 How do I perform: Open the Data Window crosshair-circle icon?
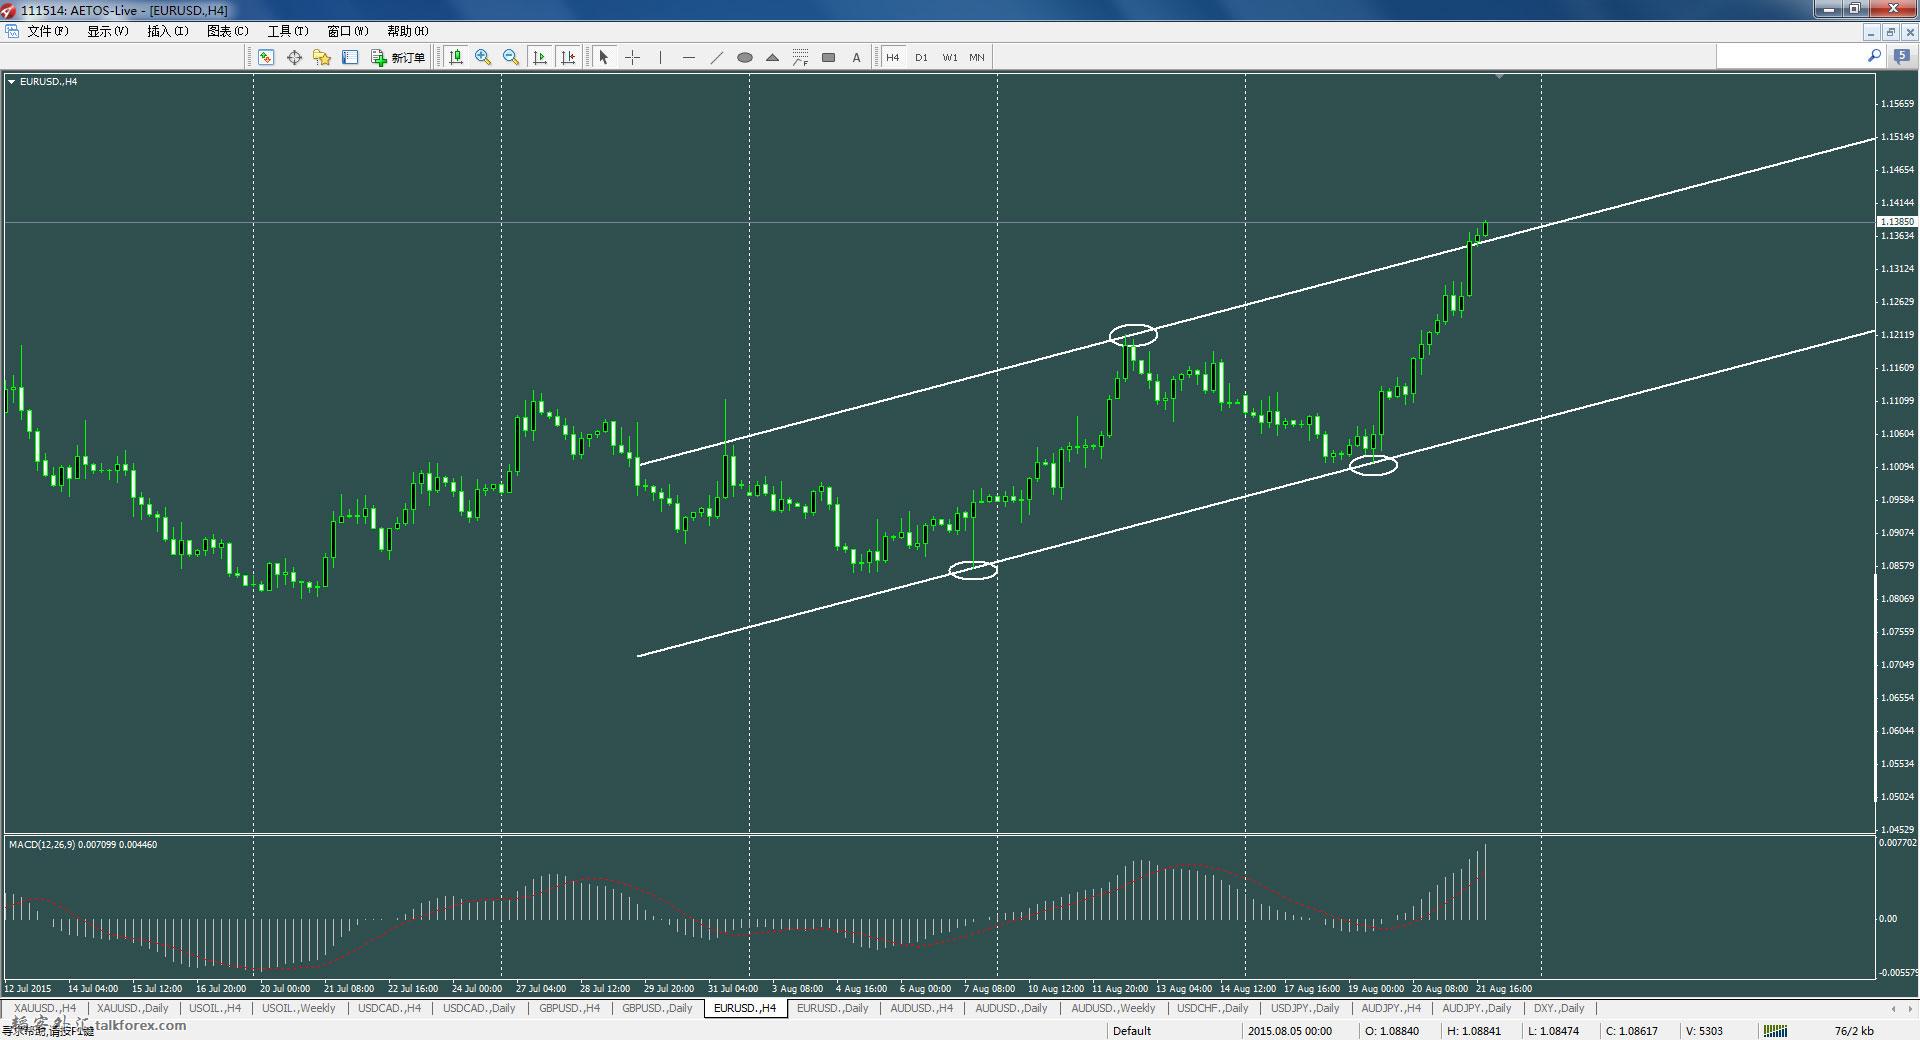click(294, 57)
